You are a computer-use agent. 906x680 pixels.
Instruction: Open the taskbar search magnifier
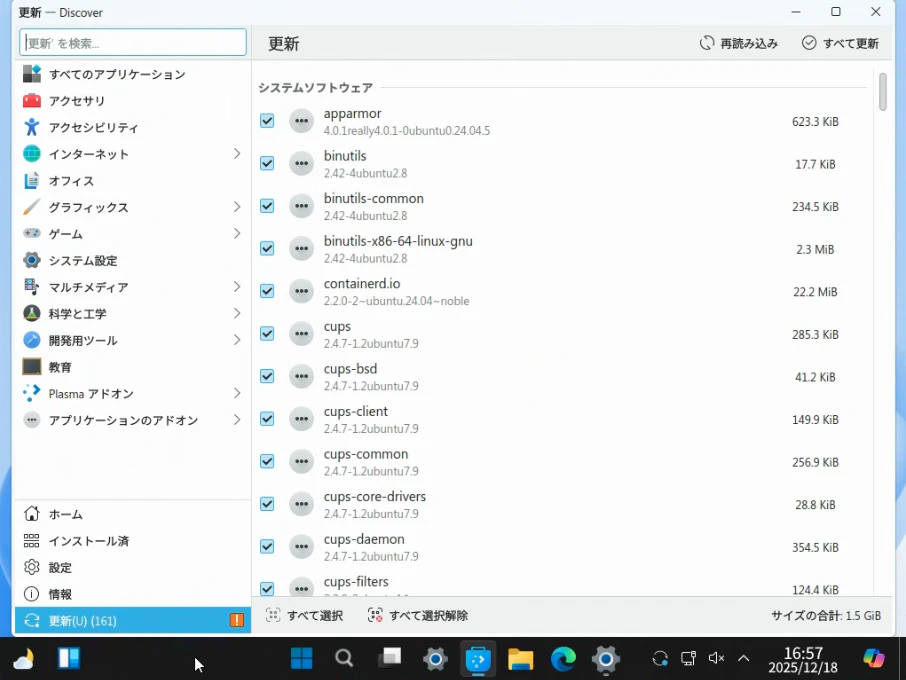[344, 658]
